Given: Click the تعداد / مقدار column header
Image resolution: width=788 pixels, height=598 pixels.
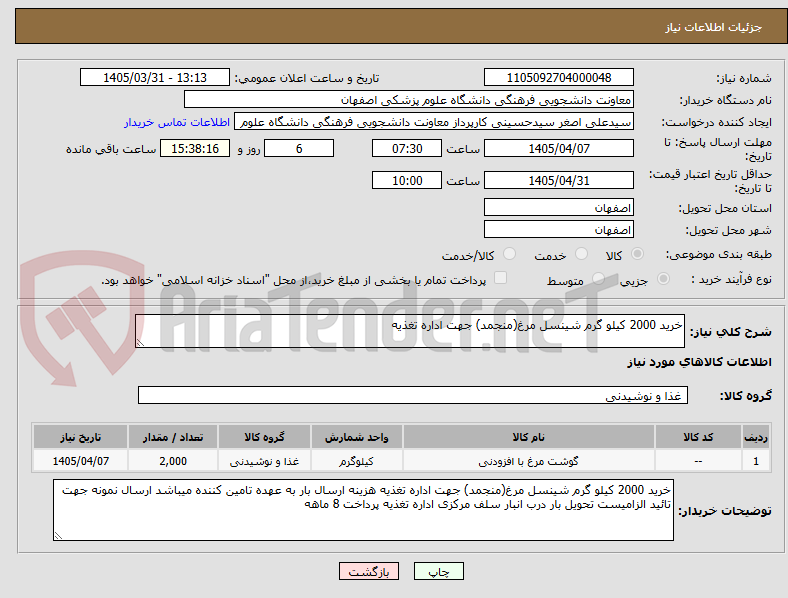Looking at the screenshot, I should (x=173, y=437).
